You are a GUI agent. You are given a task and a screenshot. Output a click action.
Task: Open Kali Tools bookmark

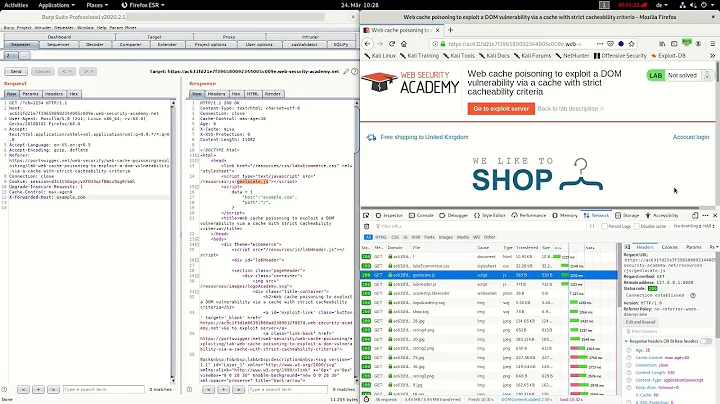459,56
